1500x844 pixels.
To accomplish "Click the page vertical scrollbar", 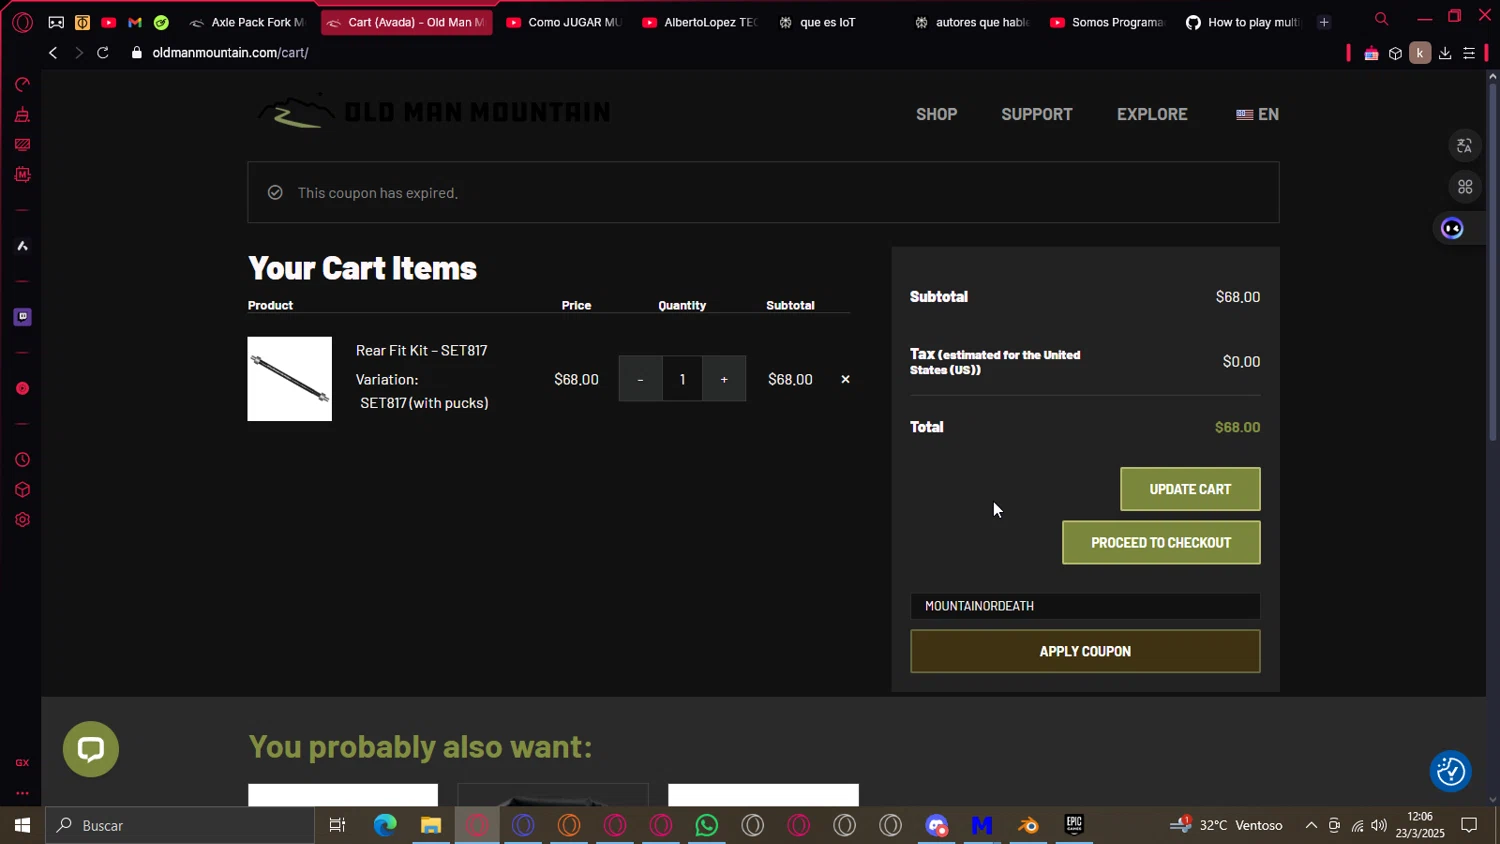I will [1493, 260].
